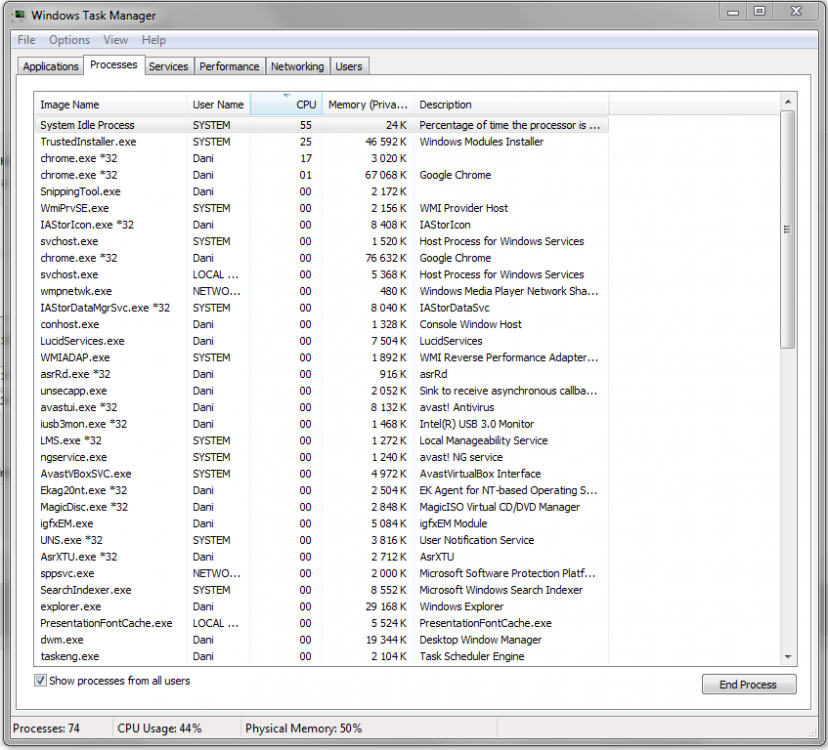
Task: Select the taskeng.exe process
Action: coord(321,657)
